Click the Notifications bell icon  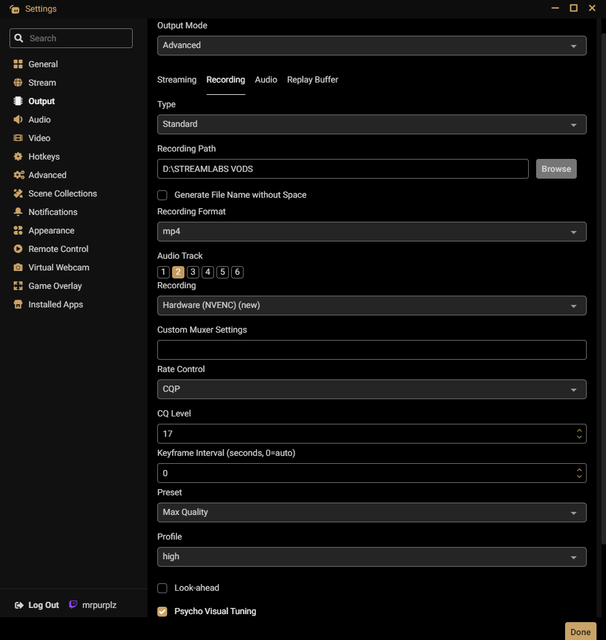point(18,212)
